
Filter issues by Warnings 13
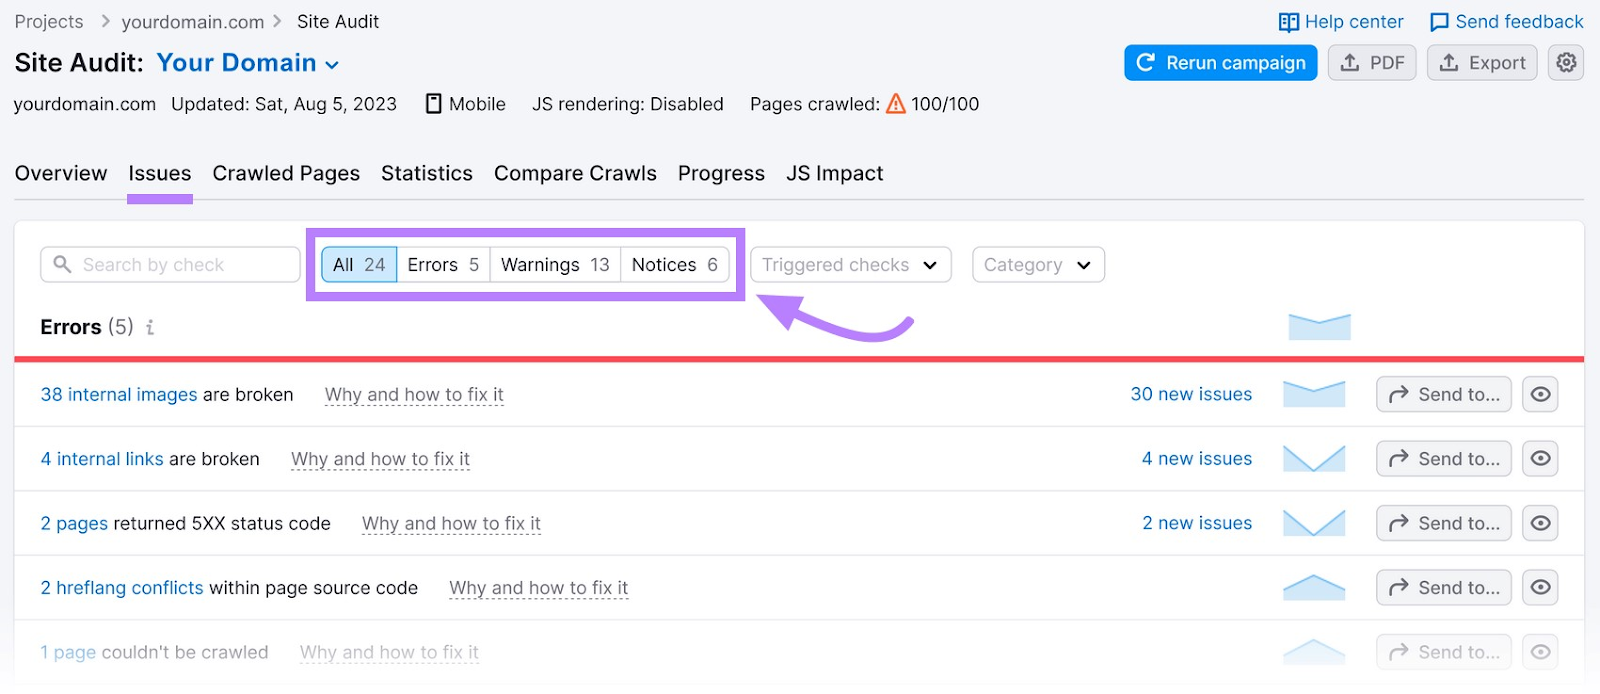pos(555,265)
